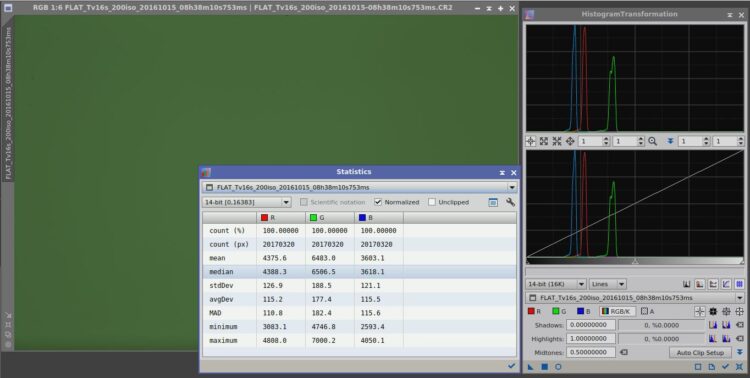Click the reset icon in HistogramTransformation bottom bar
This screenshot has height=378, width=750.
739,367
